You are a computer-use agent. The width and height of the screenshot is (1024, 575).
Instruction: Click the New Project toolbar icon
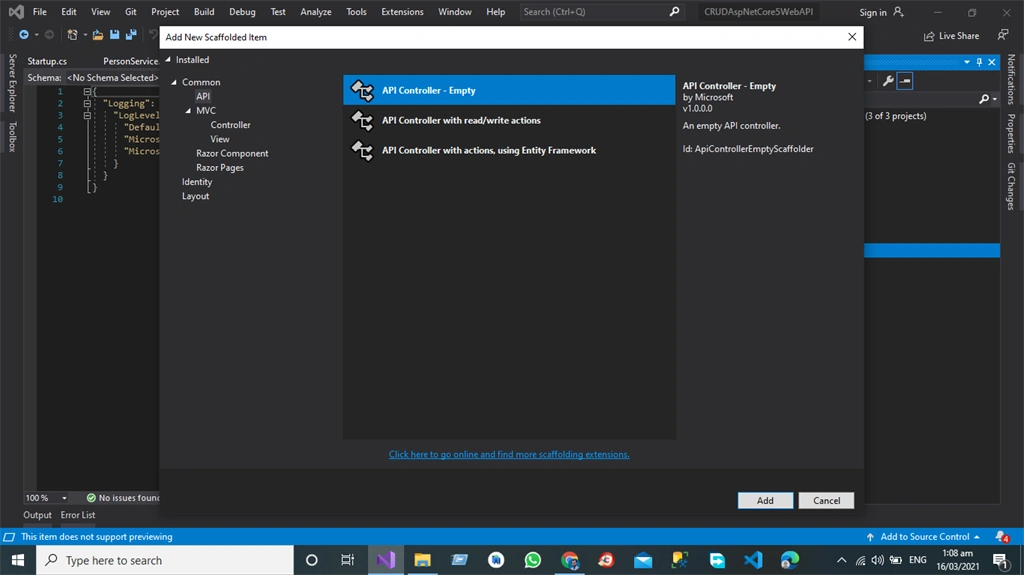click(72, 35)
